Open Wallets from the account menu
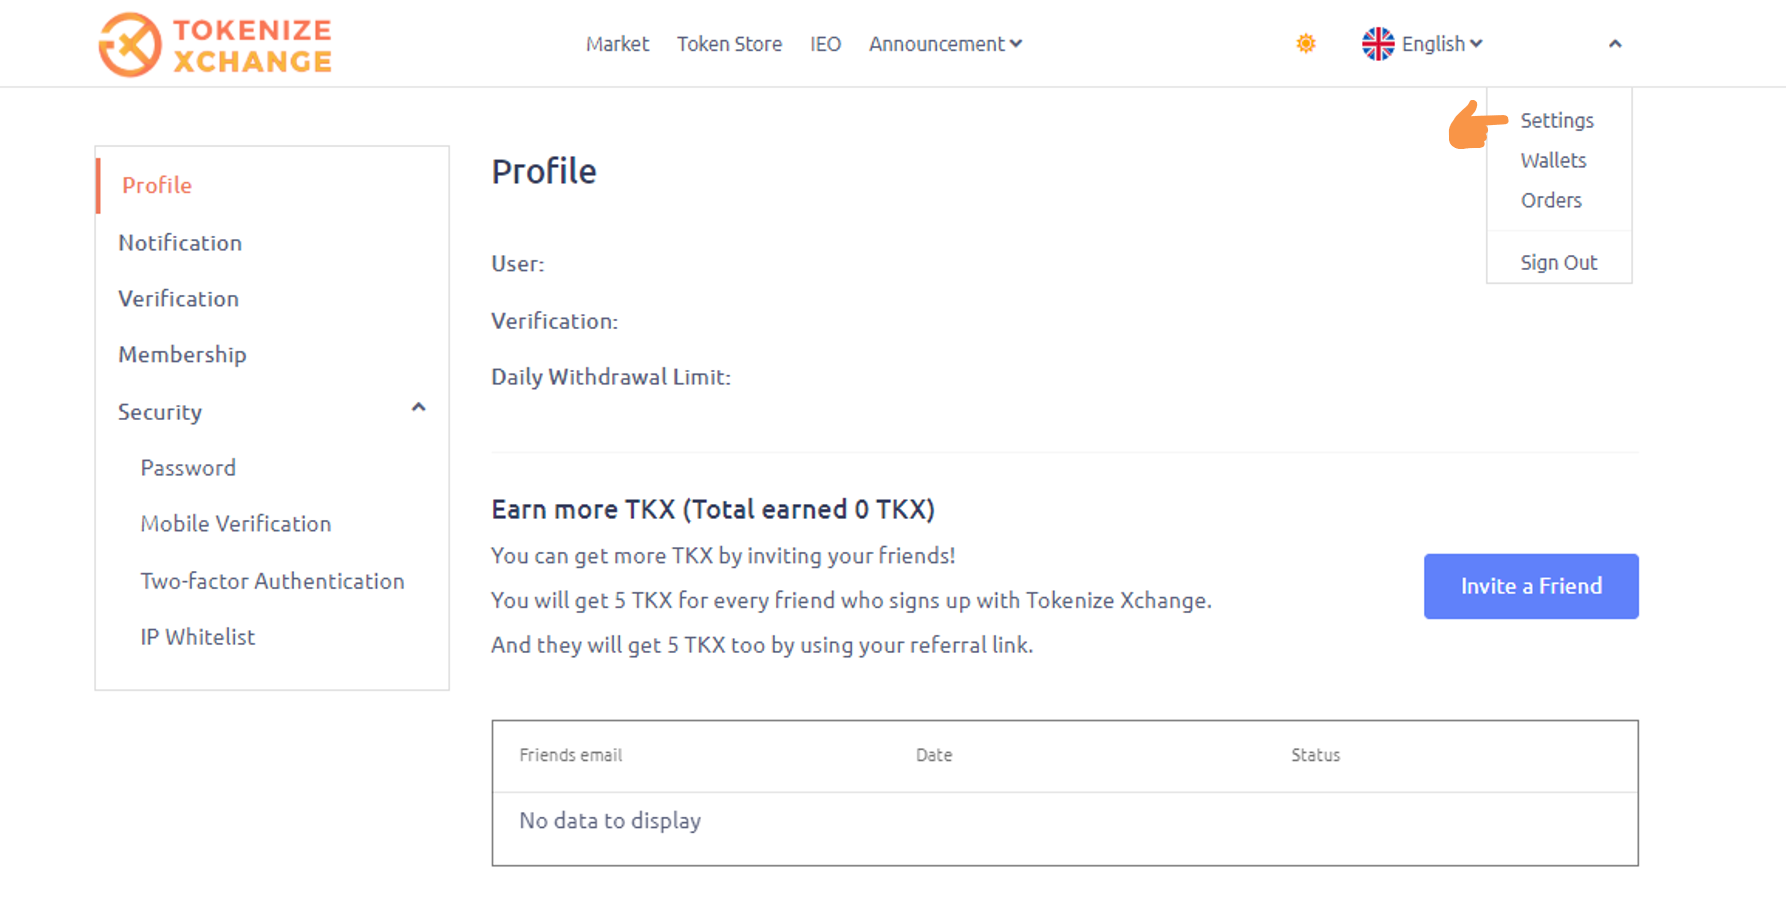 [x=1553, y=160]
